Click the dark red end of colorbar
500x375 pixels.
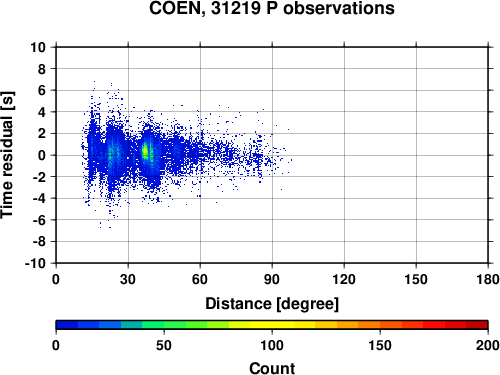pos(477,325)
